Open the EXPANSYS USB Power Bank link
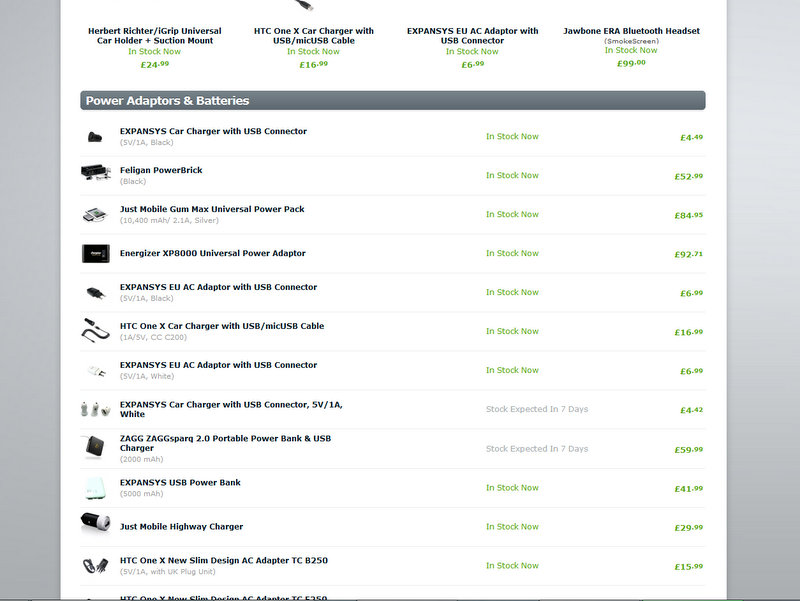 pos(180,483)
